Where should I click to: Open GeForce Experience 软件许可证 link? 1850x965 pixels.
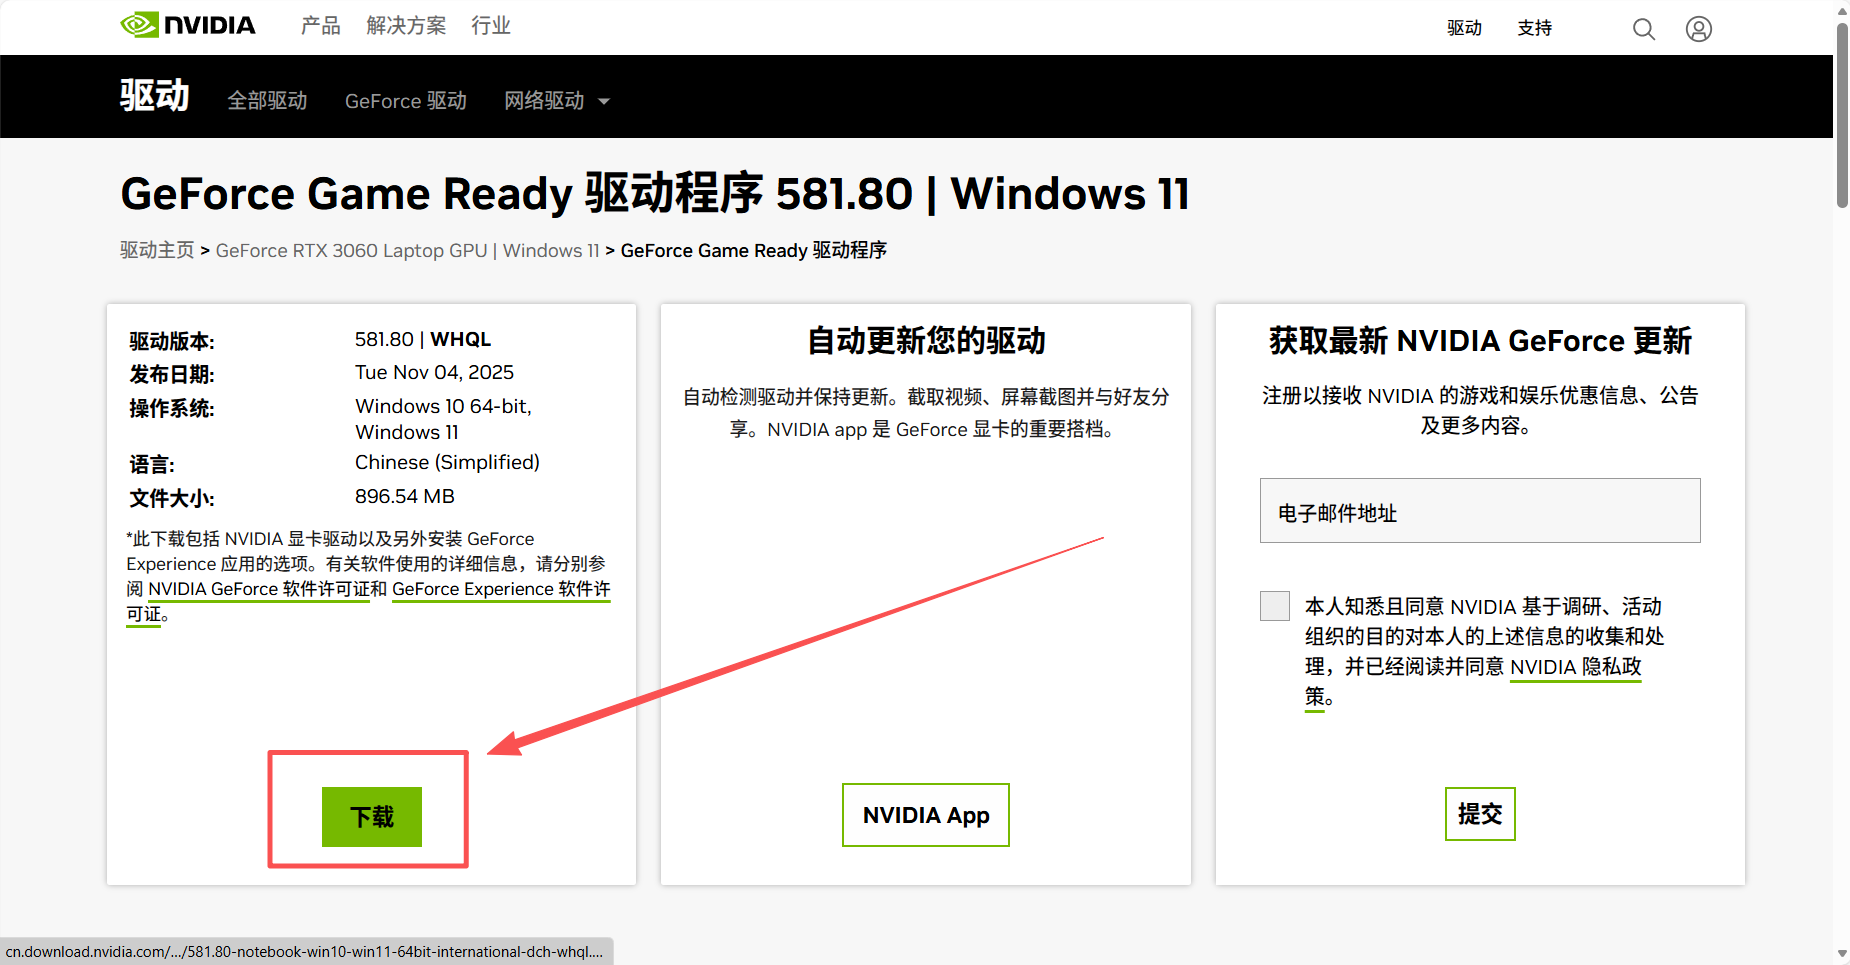tap(501, 590)
